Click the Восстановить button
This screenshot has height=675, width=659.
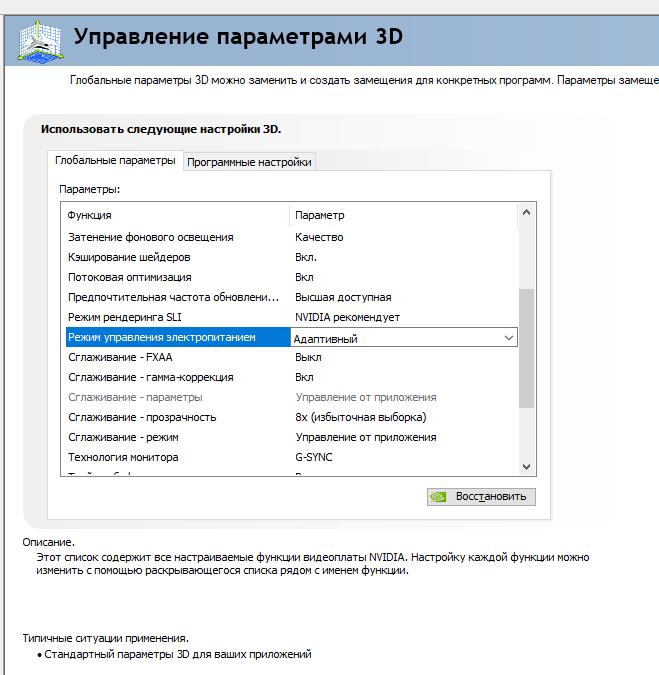point(481,497)
